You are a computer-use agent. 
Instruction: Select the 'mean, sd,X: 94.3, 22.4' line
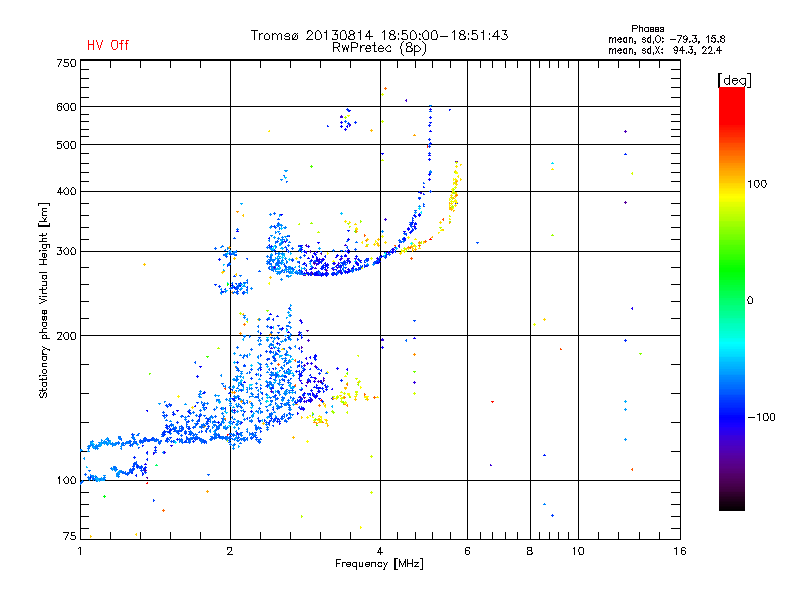(x=665, y=50)
